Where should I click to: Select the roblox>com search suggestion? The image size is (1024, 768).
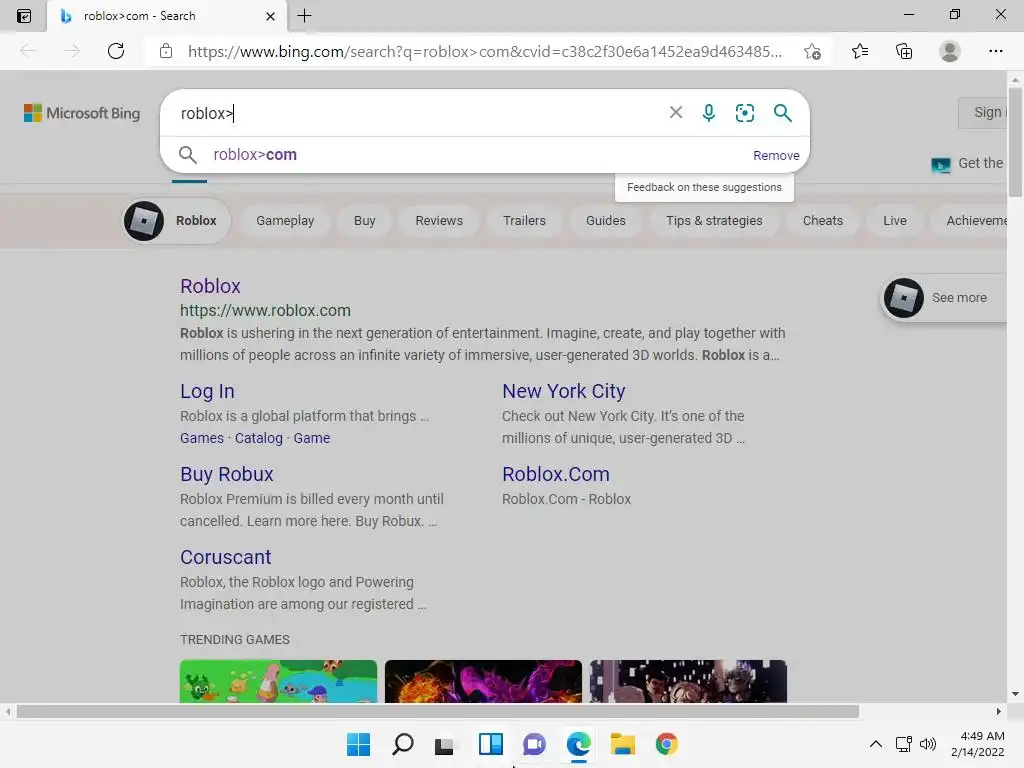click(255, 155)
